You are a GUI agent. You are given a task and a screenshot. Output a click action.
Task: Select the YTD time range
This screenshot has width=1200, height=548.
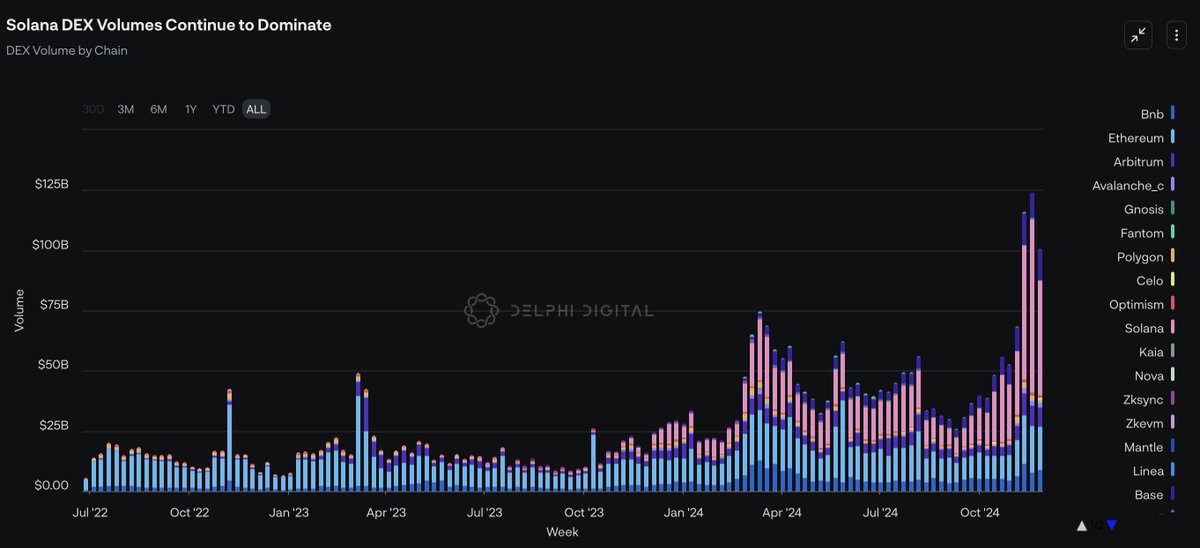point(224,109)
